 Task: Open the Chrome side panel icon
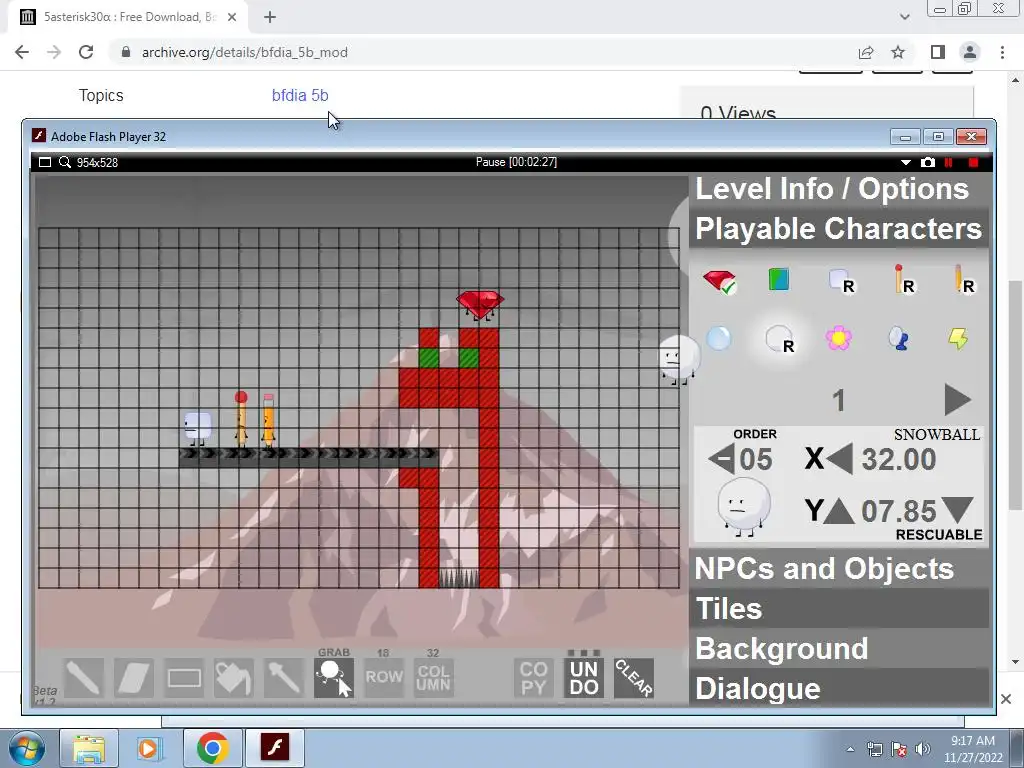pos(938,52)
